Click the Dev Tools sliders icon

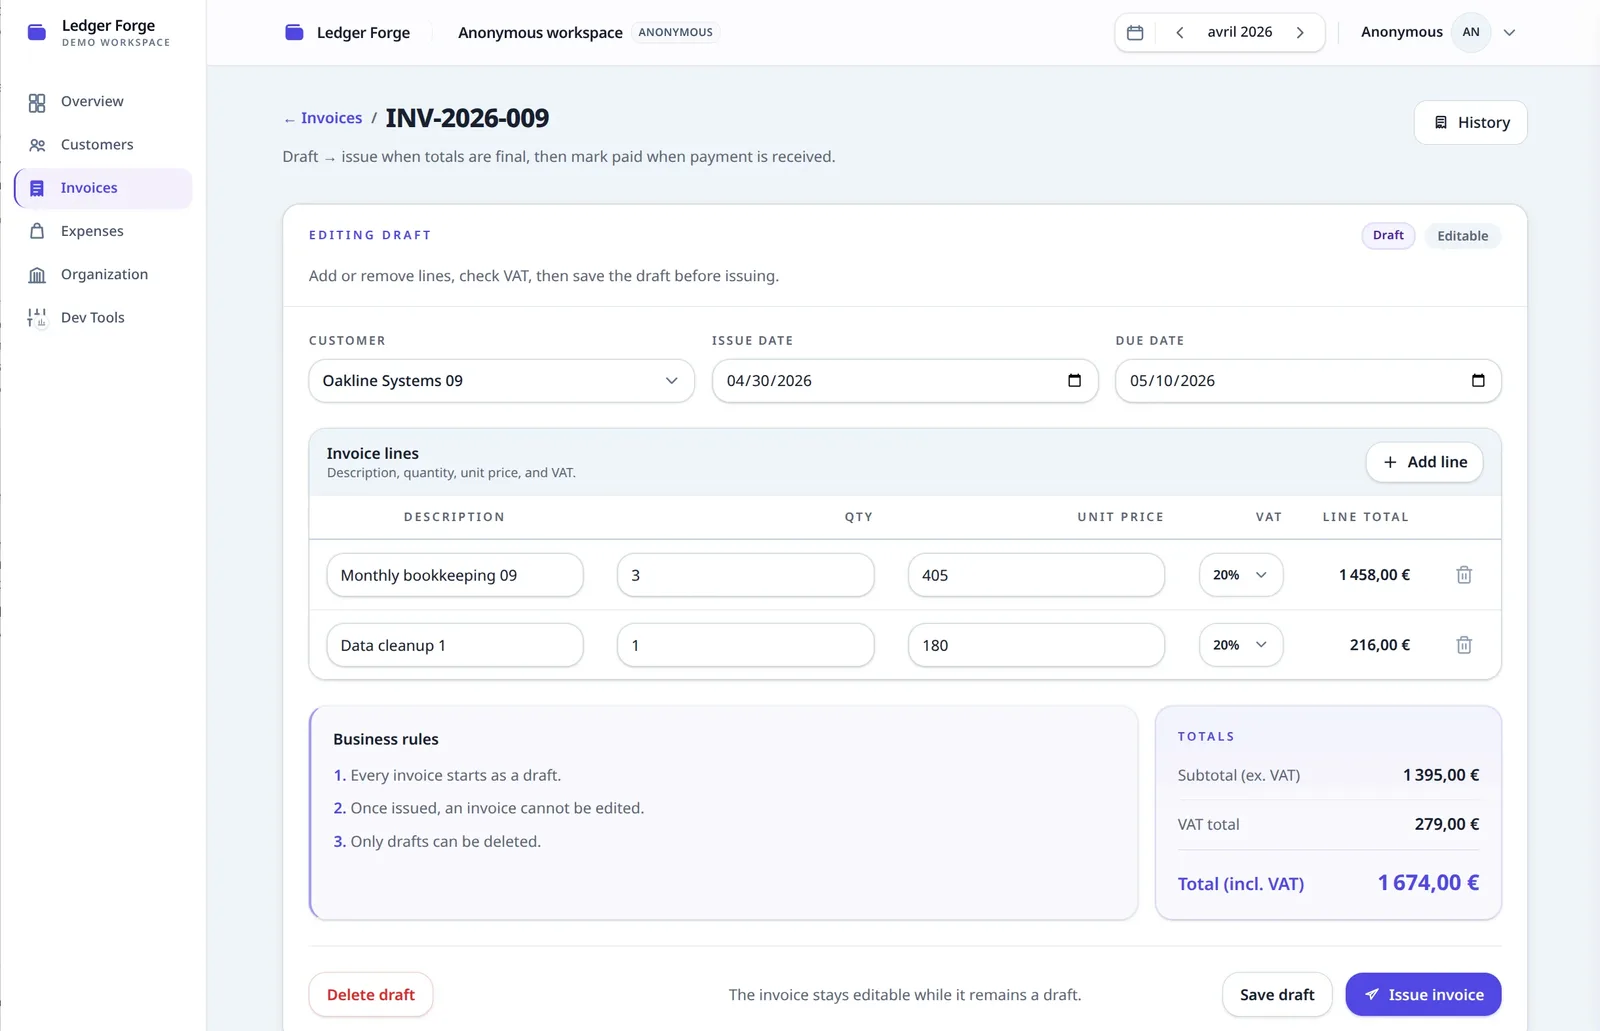[x=37, y=318]
